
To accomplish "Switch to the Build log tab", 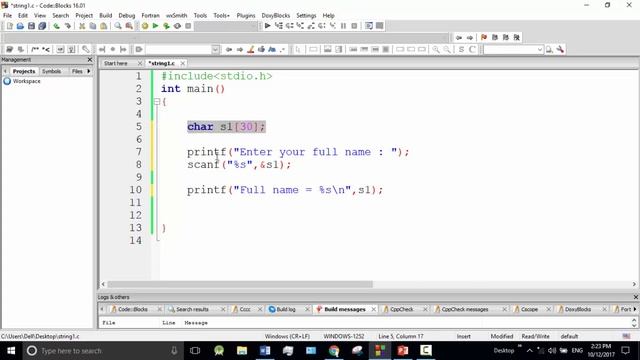I will [286, 309].
